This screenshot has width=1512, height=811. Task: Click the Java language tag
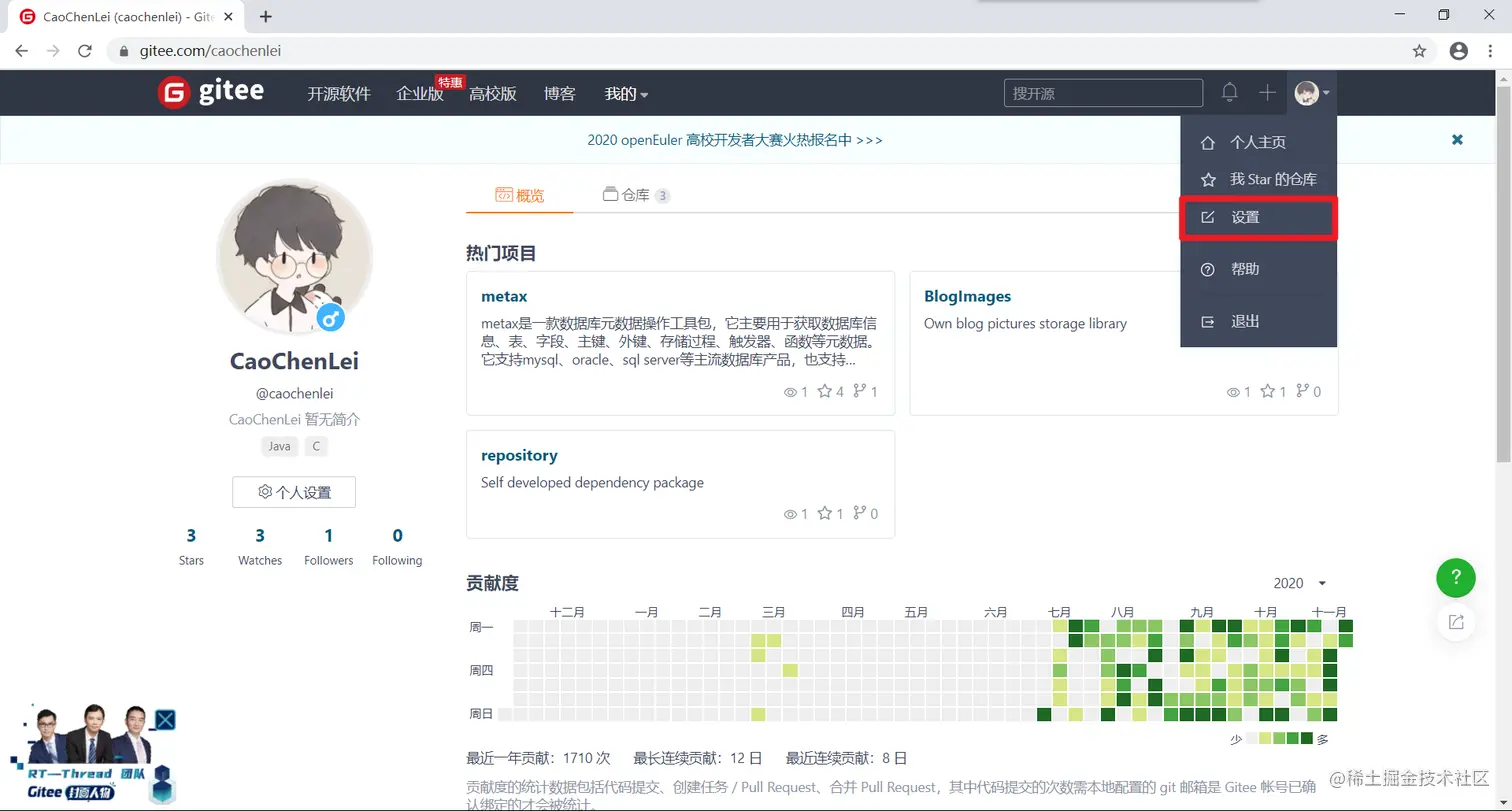pos(280,446)
